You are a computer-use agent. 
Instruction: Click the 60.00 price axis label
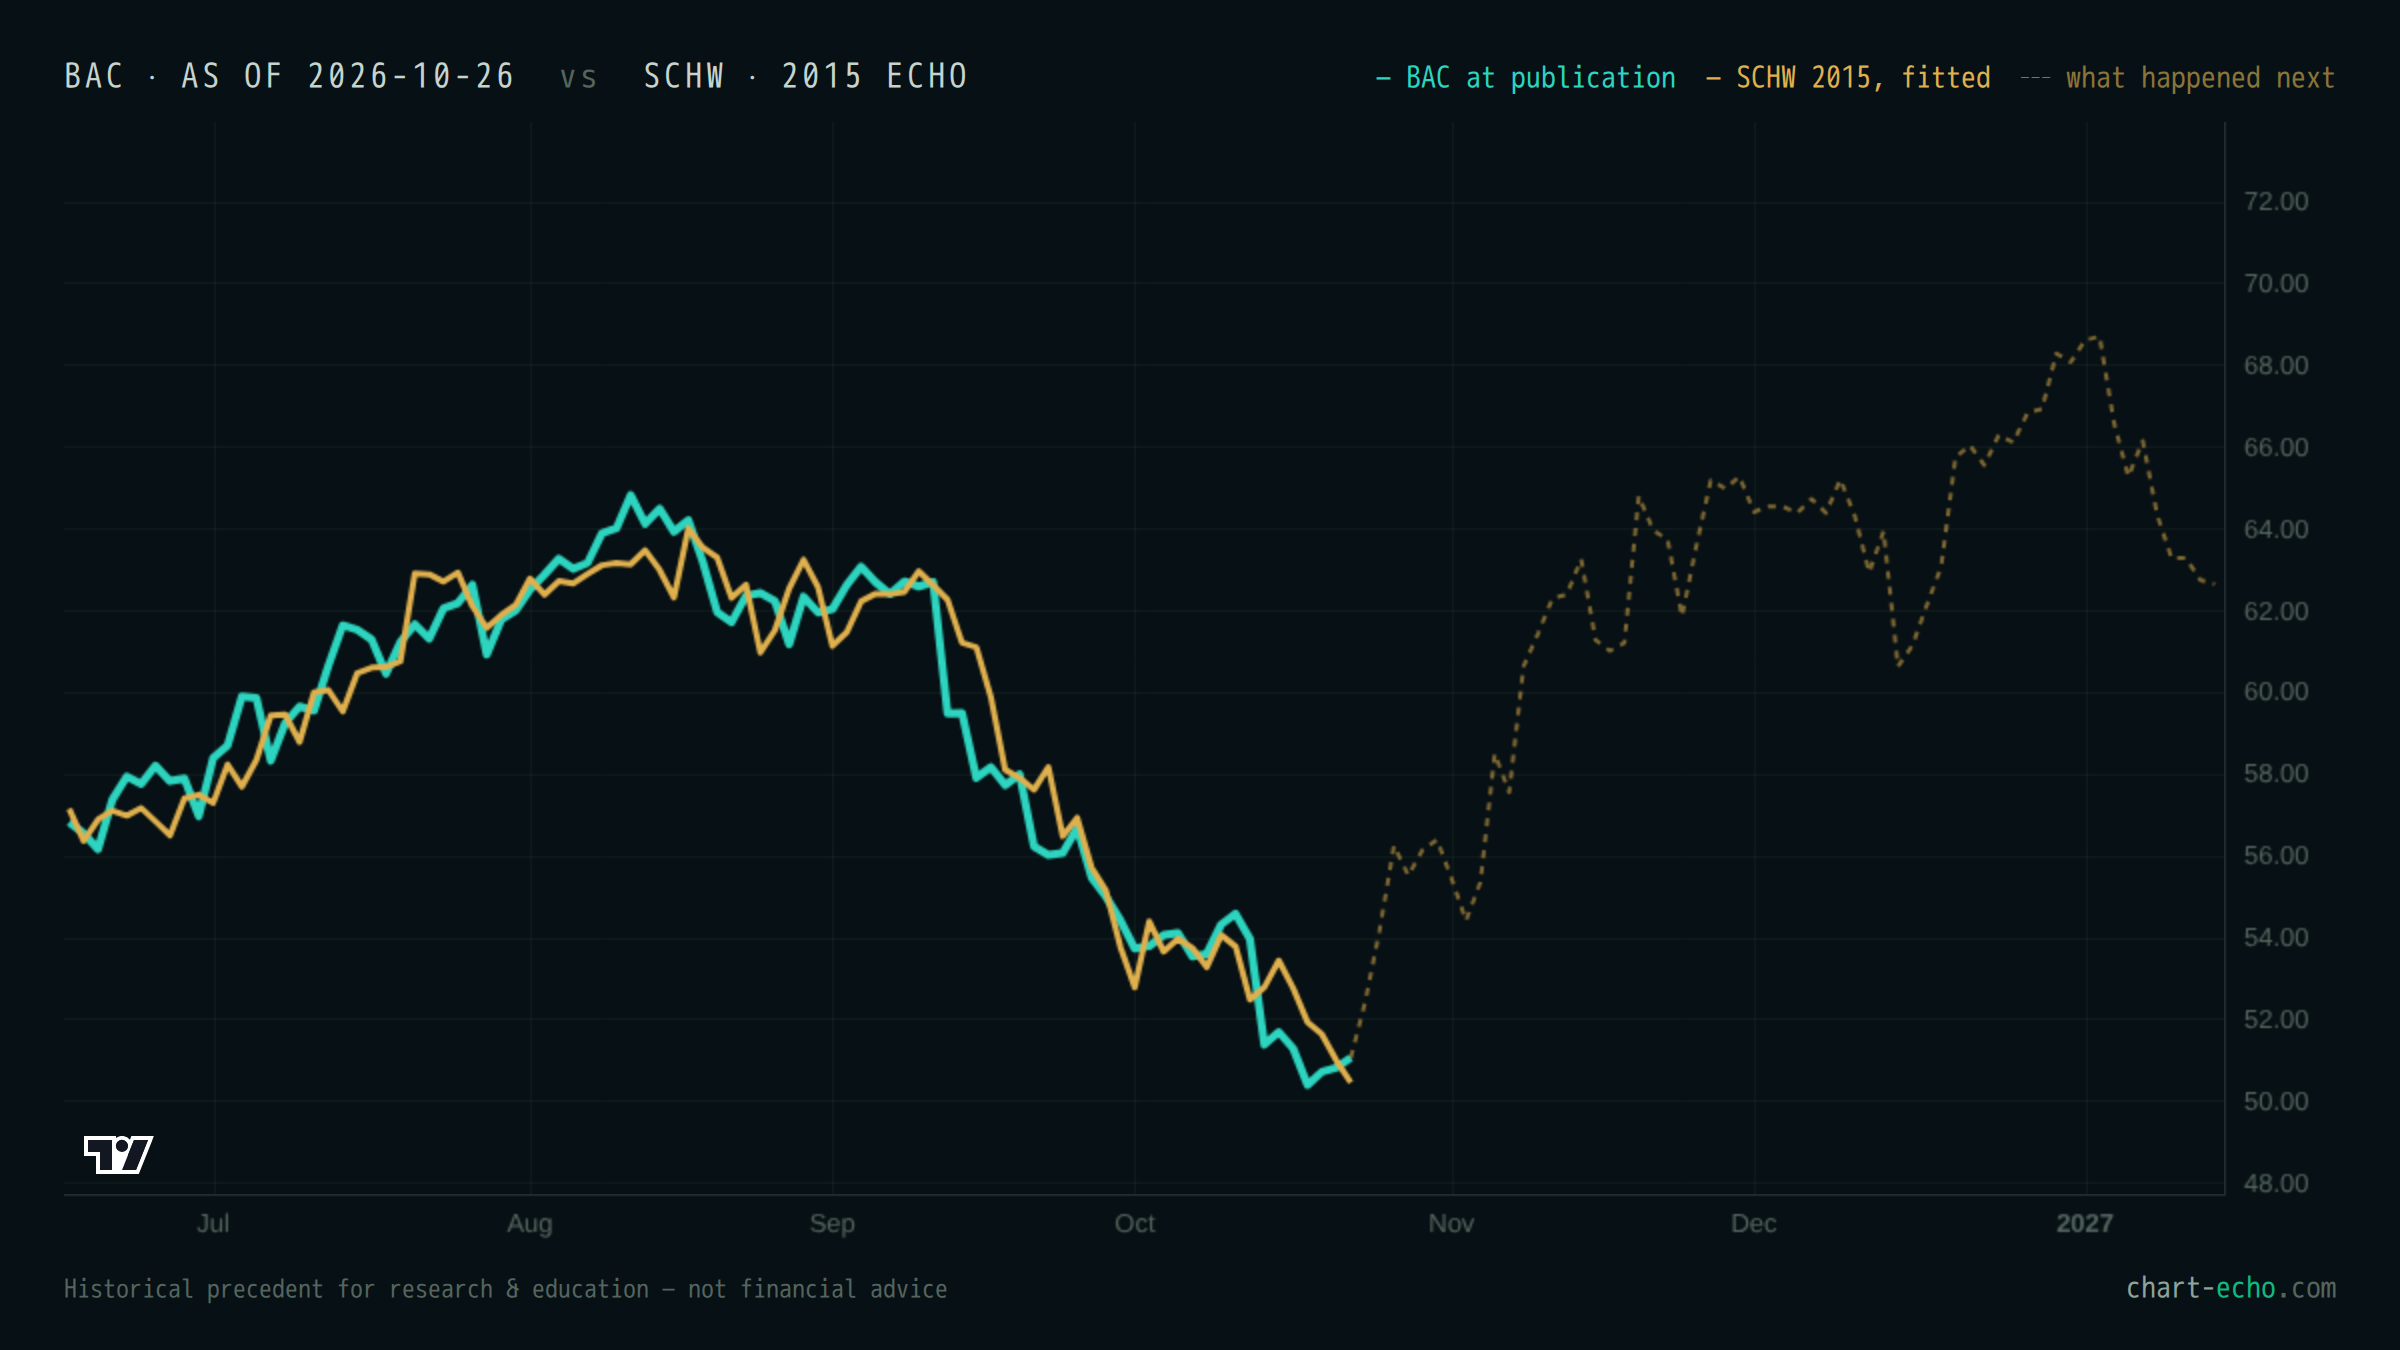(2276, 692)
